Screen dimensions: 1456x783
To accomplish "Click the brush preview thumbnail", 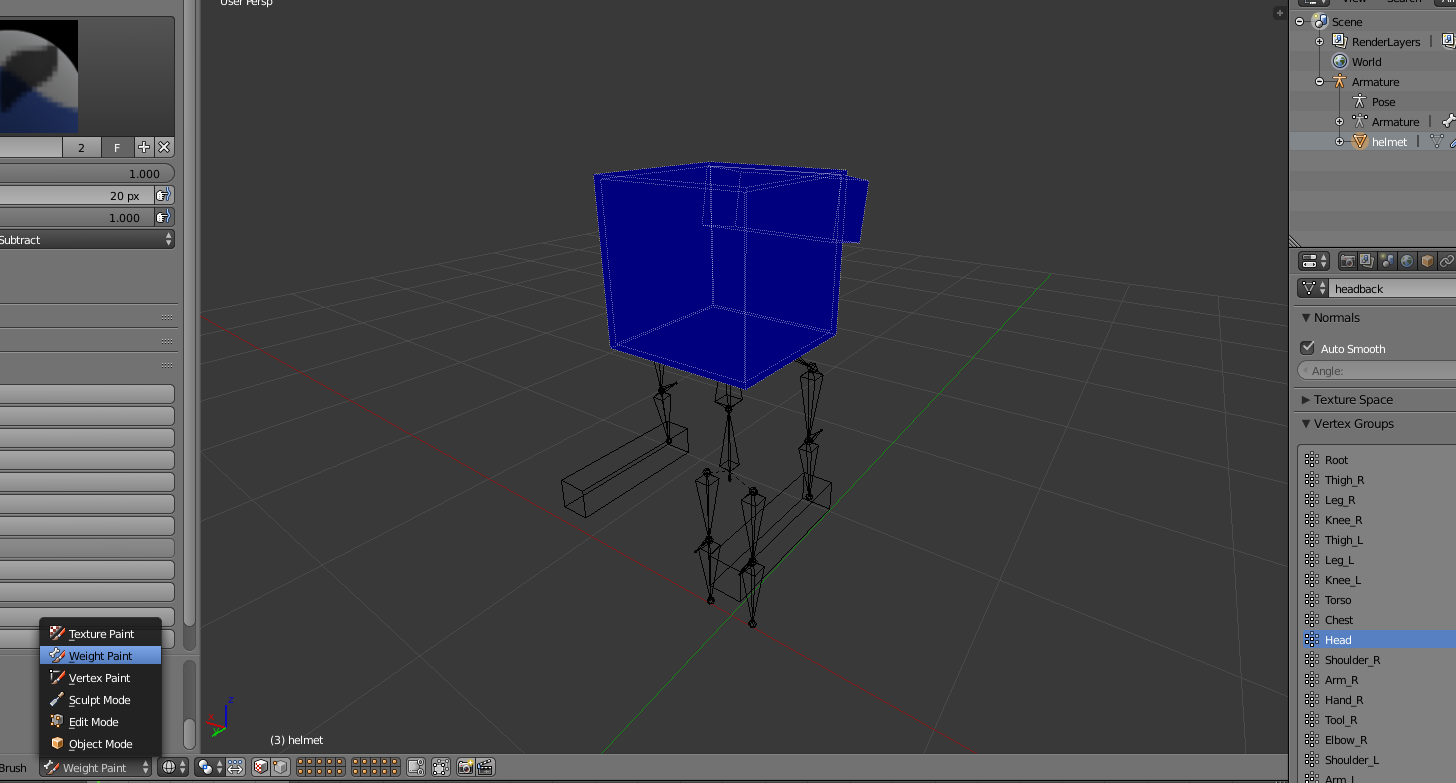I will (x=39, y=76).
